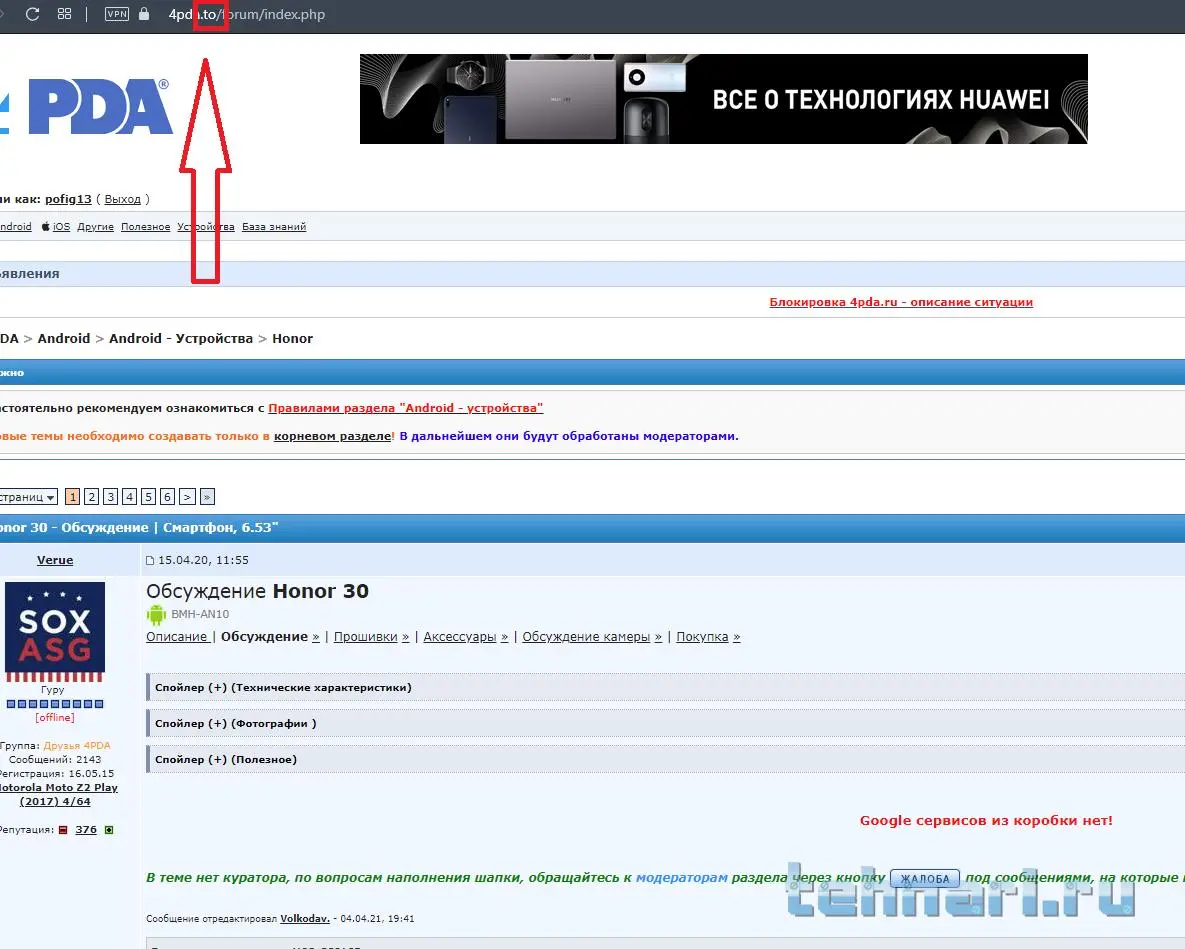Open reputation value 376 link

coord(86,830)
